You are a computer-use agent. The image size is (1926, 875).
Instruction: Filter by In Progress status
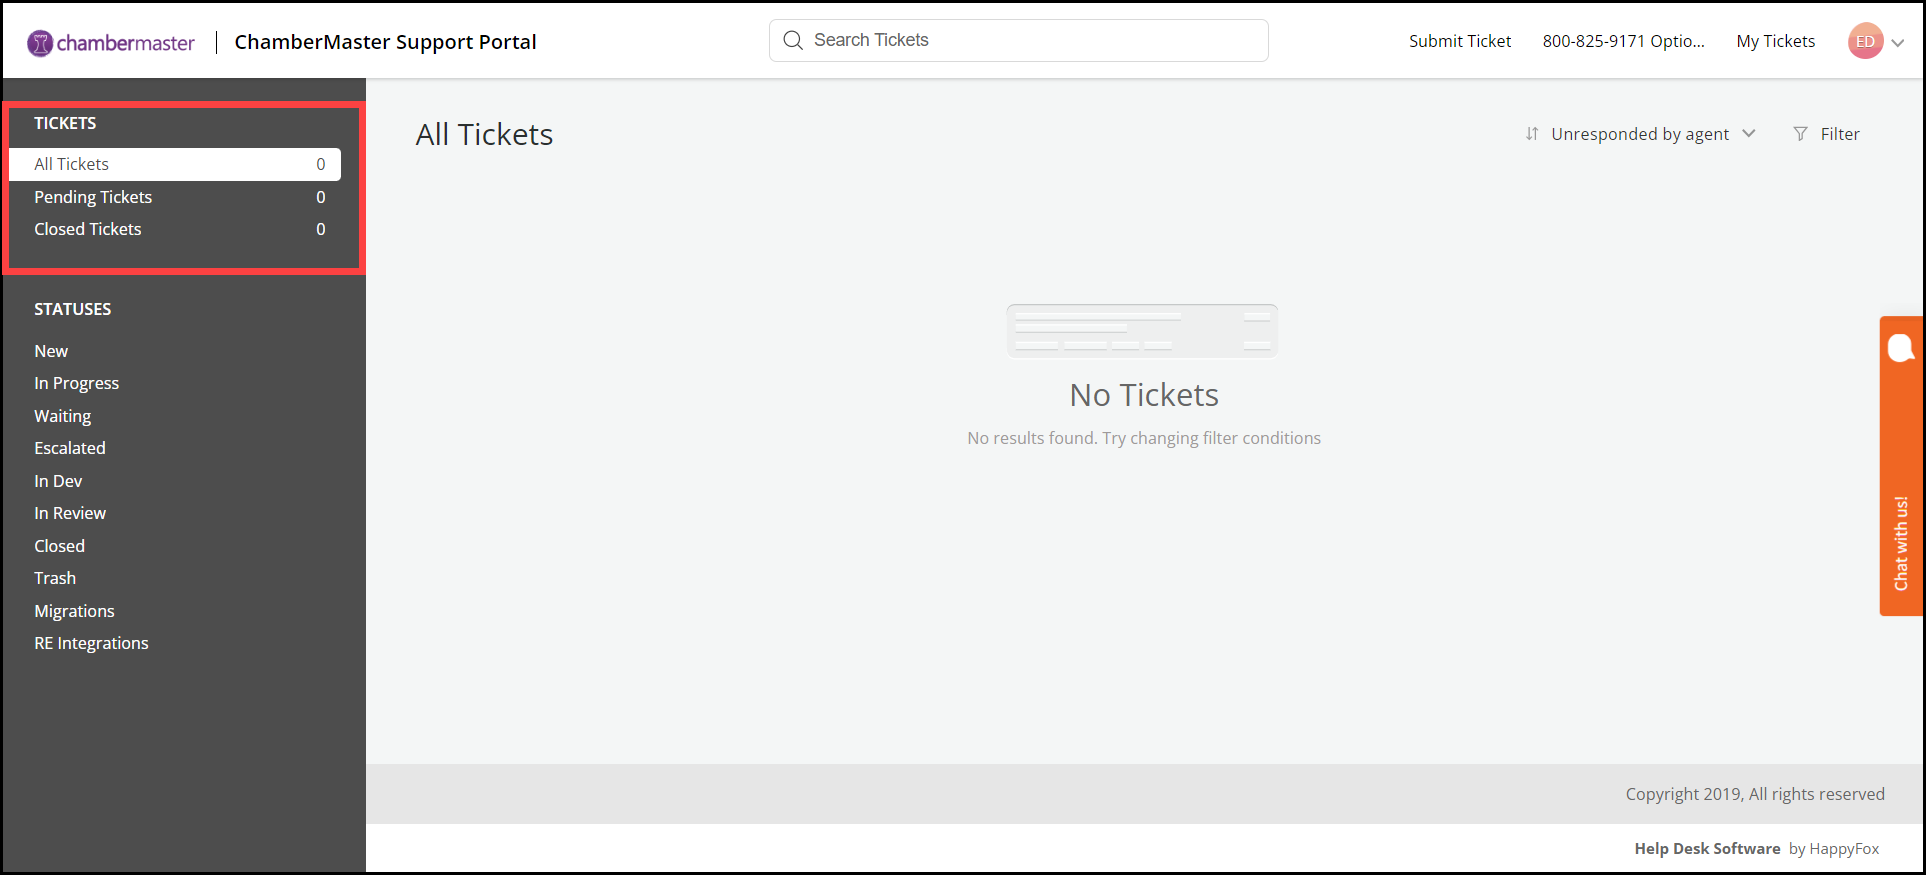click(76, 383)
